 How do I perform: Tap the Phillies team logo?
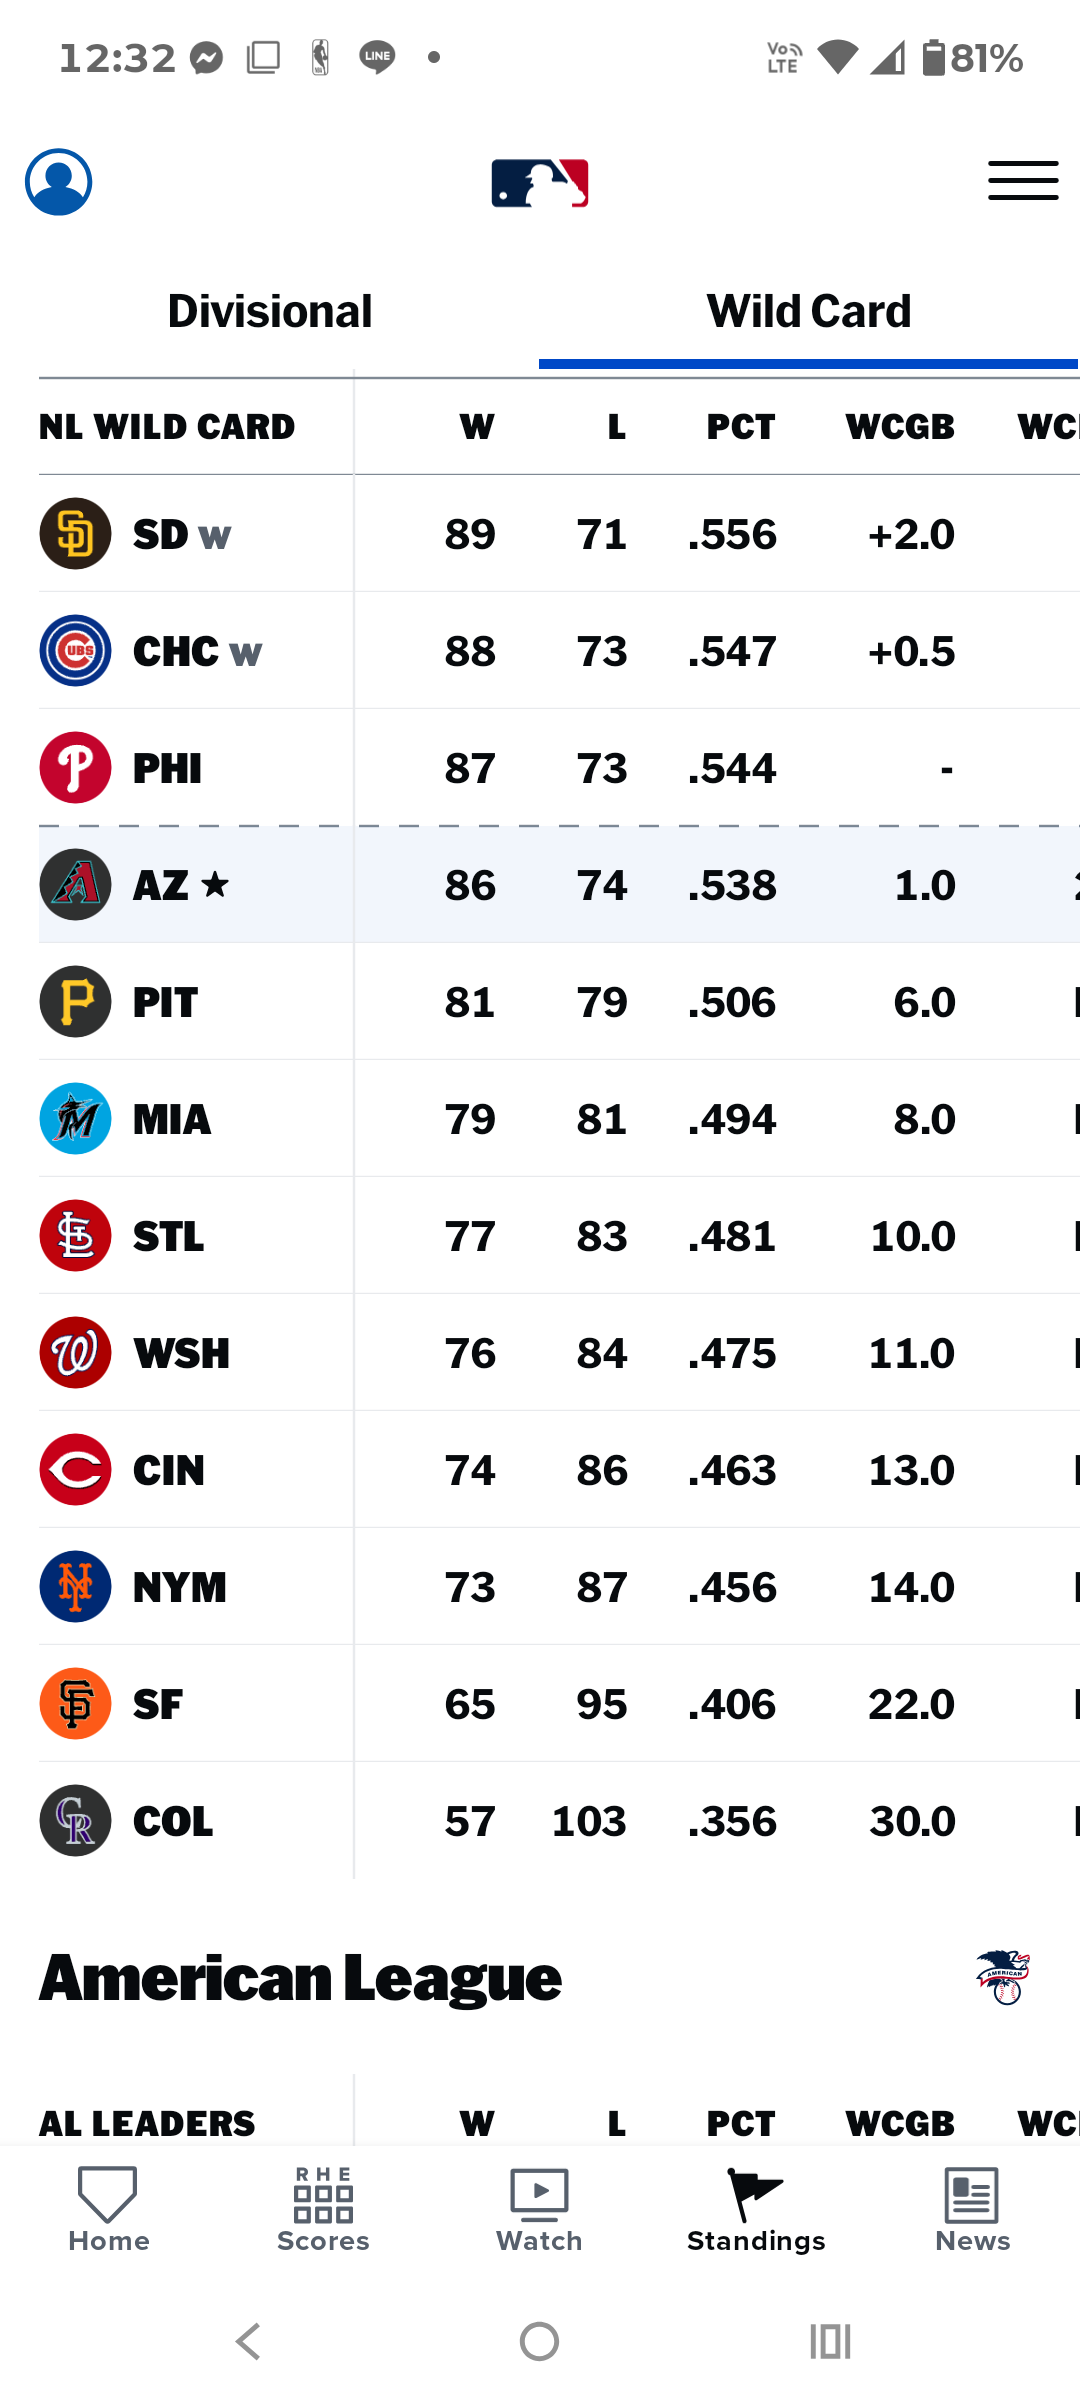pyautogui.click(x=75, y=768)
